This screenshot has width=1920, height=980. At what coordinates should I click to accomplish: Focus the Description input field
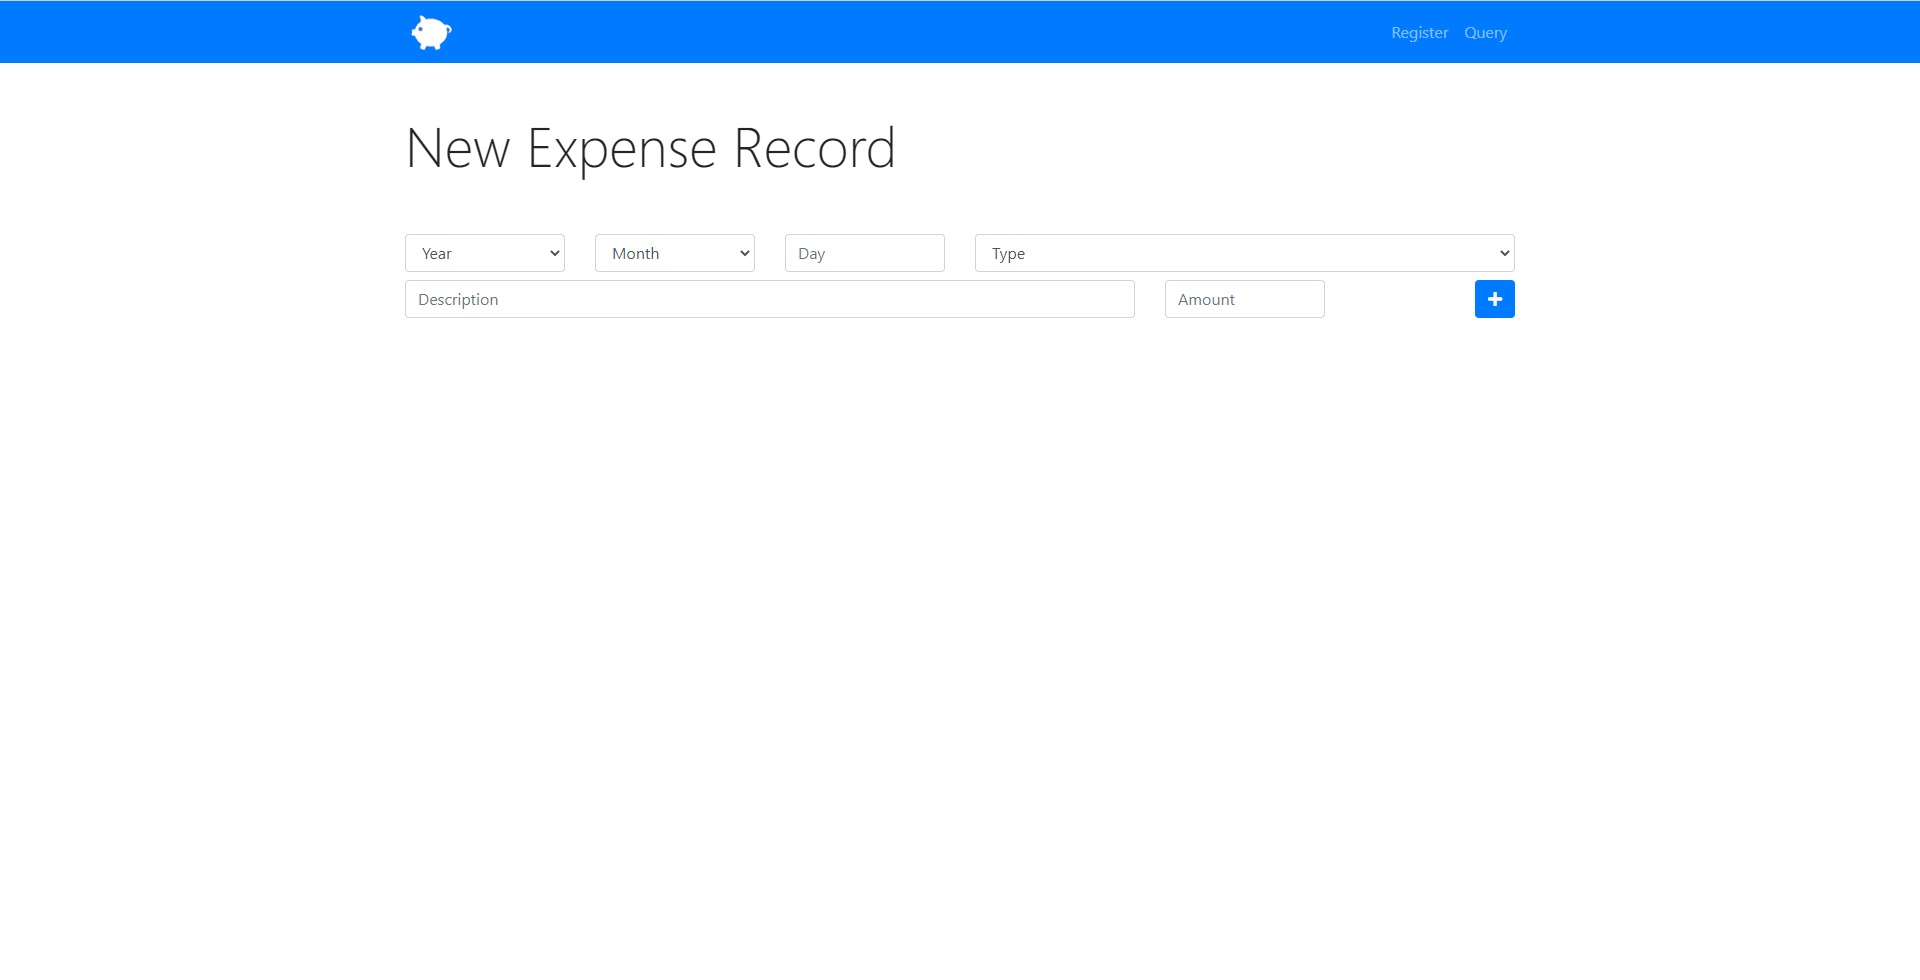[x=769, y=298]
